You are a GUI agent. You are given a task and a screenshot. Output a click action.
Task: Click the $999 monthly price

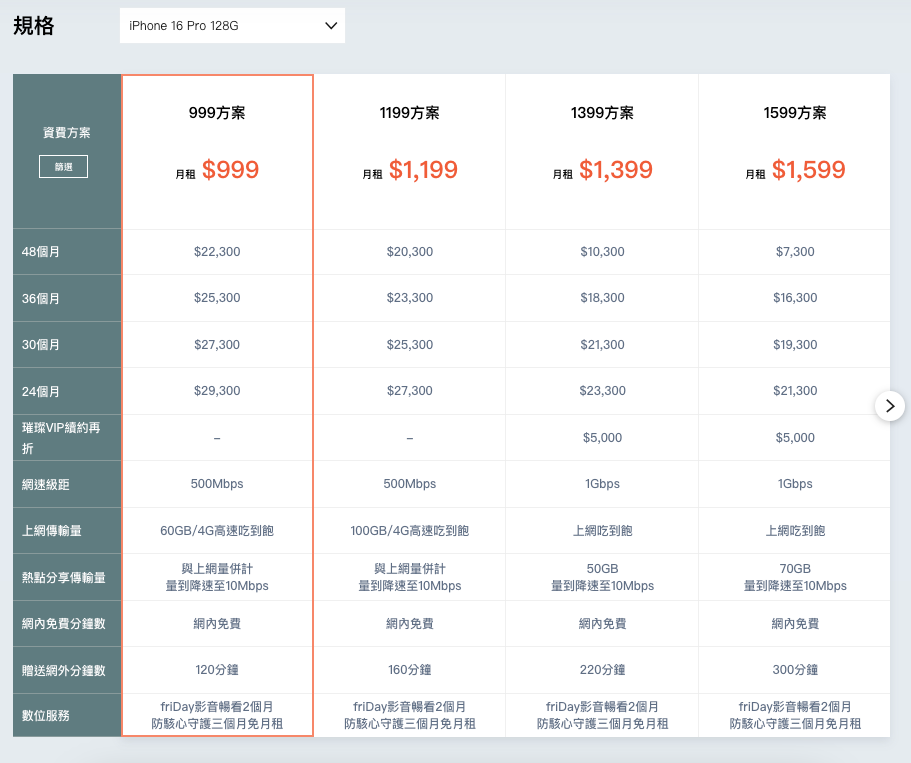click(x=230, y=170)
